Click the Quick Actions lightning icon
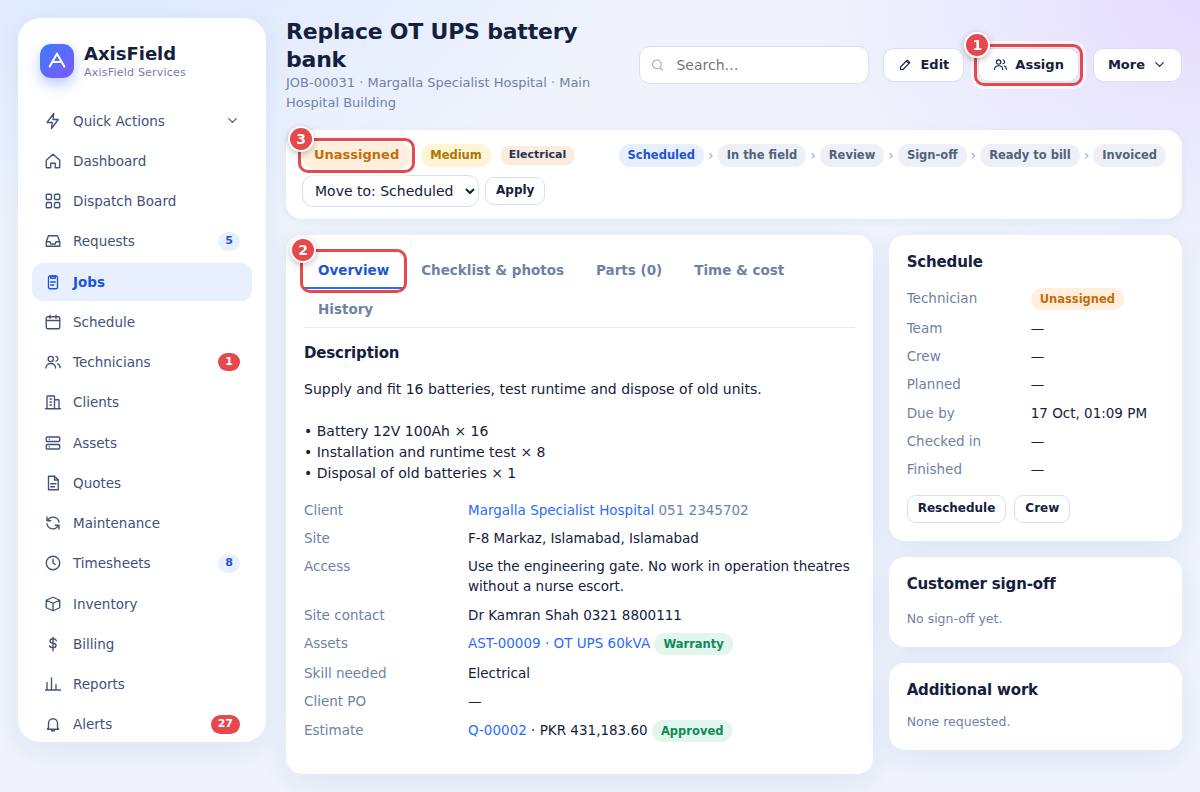 [53, 121]
